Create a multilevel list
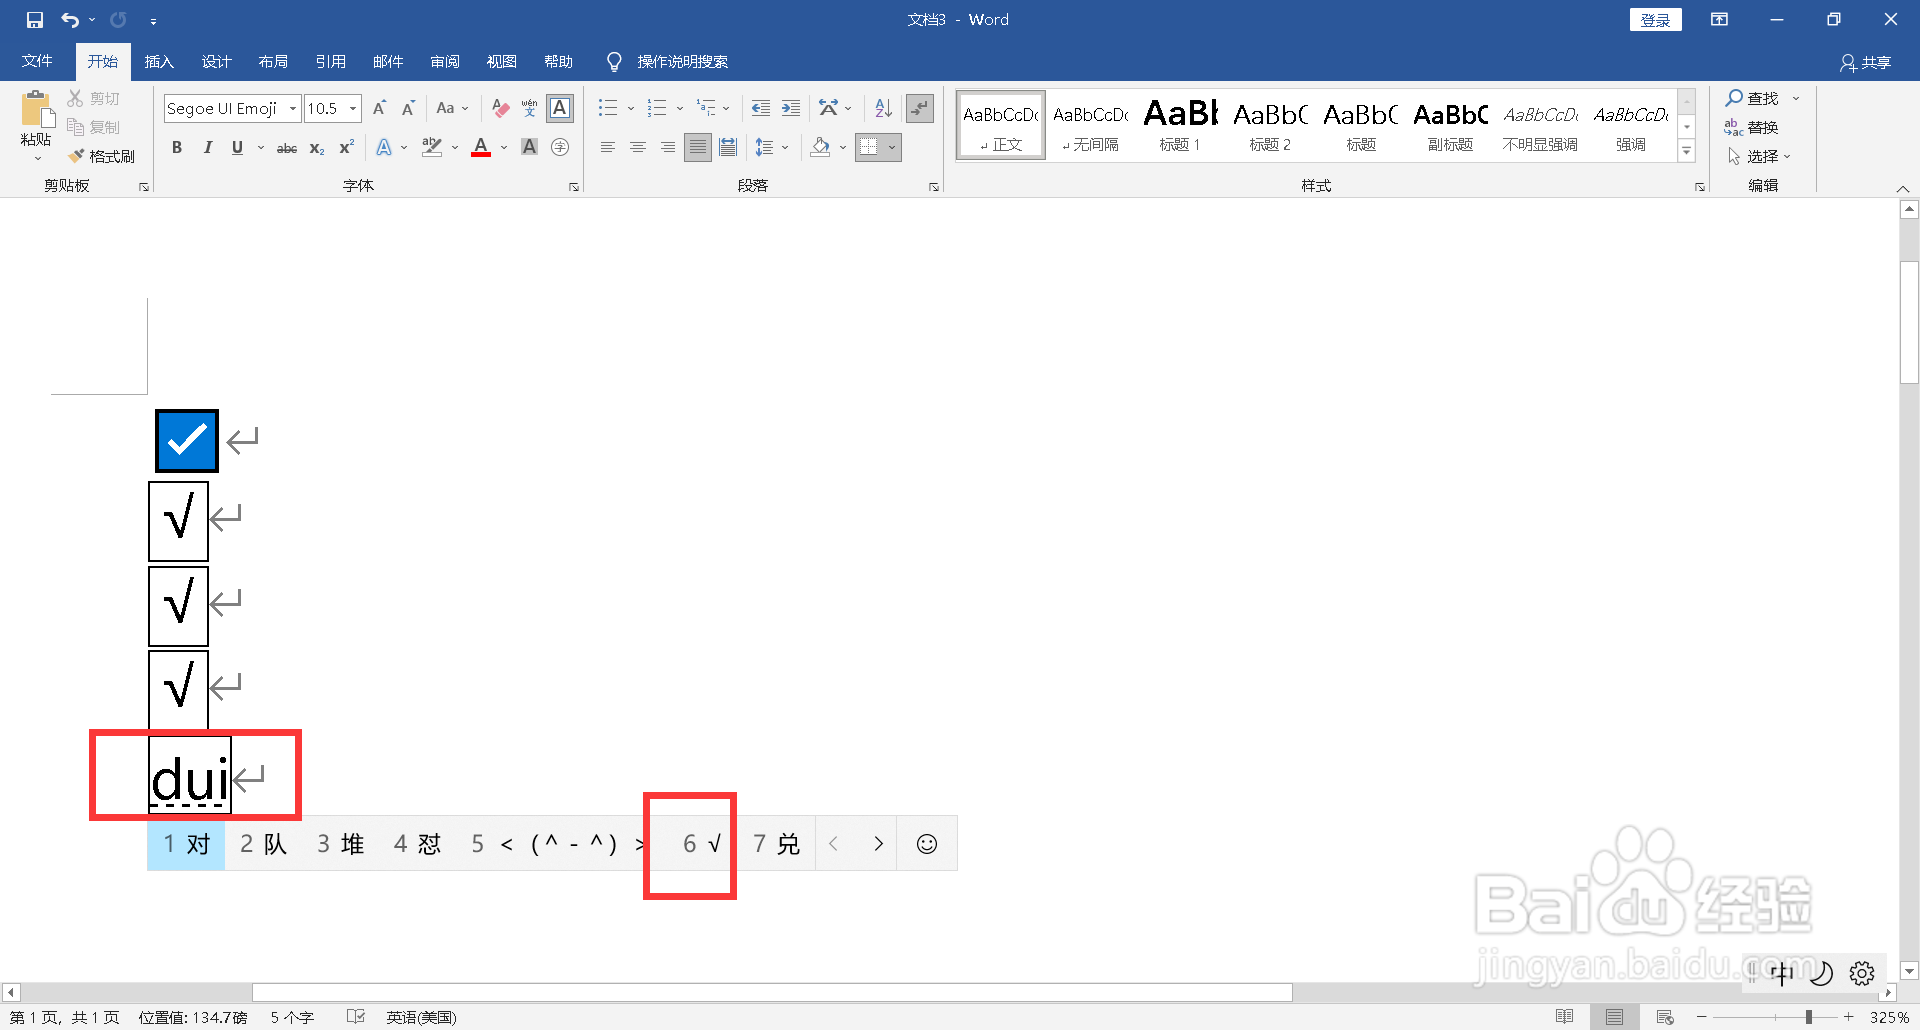Screen dimensions: 1920x1030 (x=706, y=108)
